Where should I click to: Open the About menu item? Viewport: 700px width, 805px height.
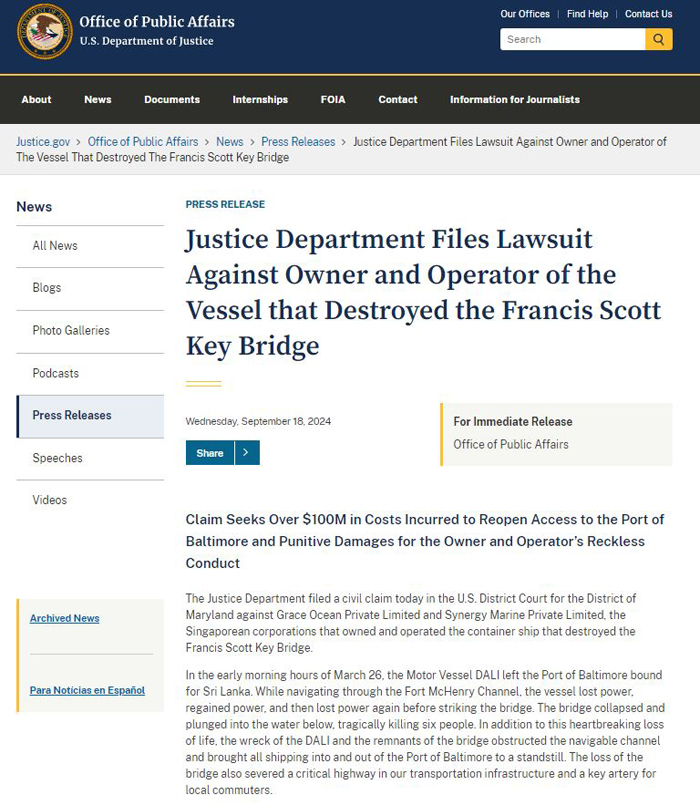36,100
